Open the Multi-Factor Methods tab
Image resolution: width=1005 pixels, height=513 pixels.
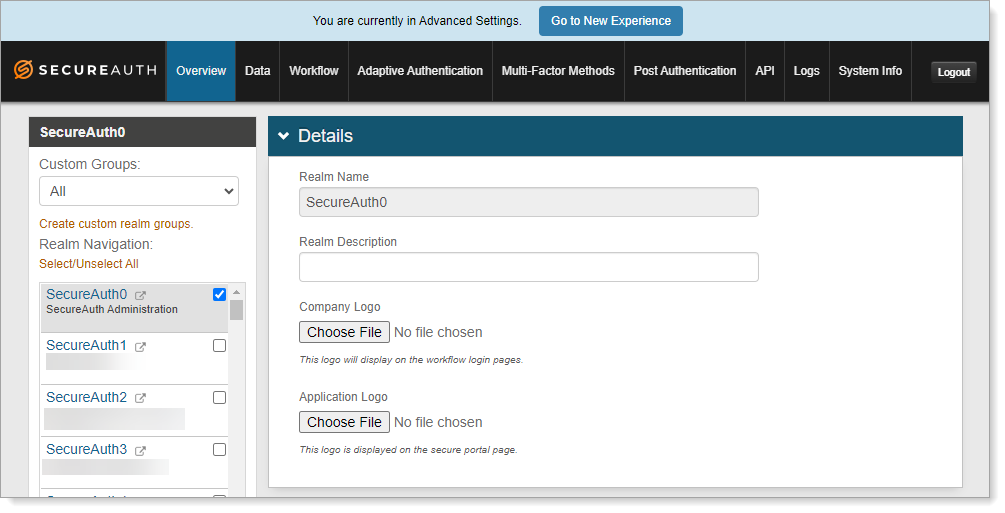pyautogui.click(x=558, y=71)
